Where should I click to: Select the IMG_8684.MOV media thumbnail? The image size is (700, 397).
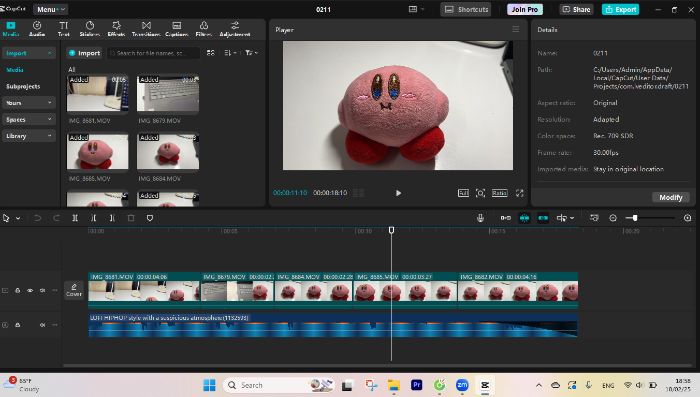(x=168, y=151)
